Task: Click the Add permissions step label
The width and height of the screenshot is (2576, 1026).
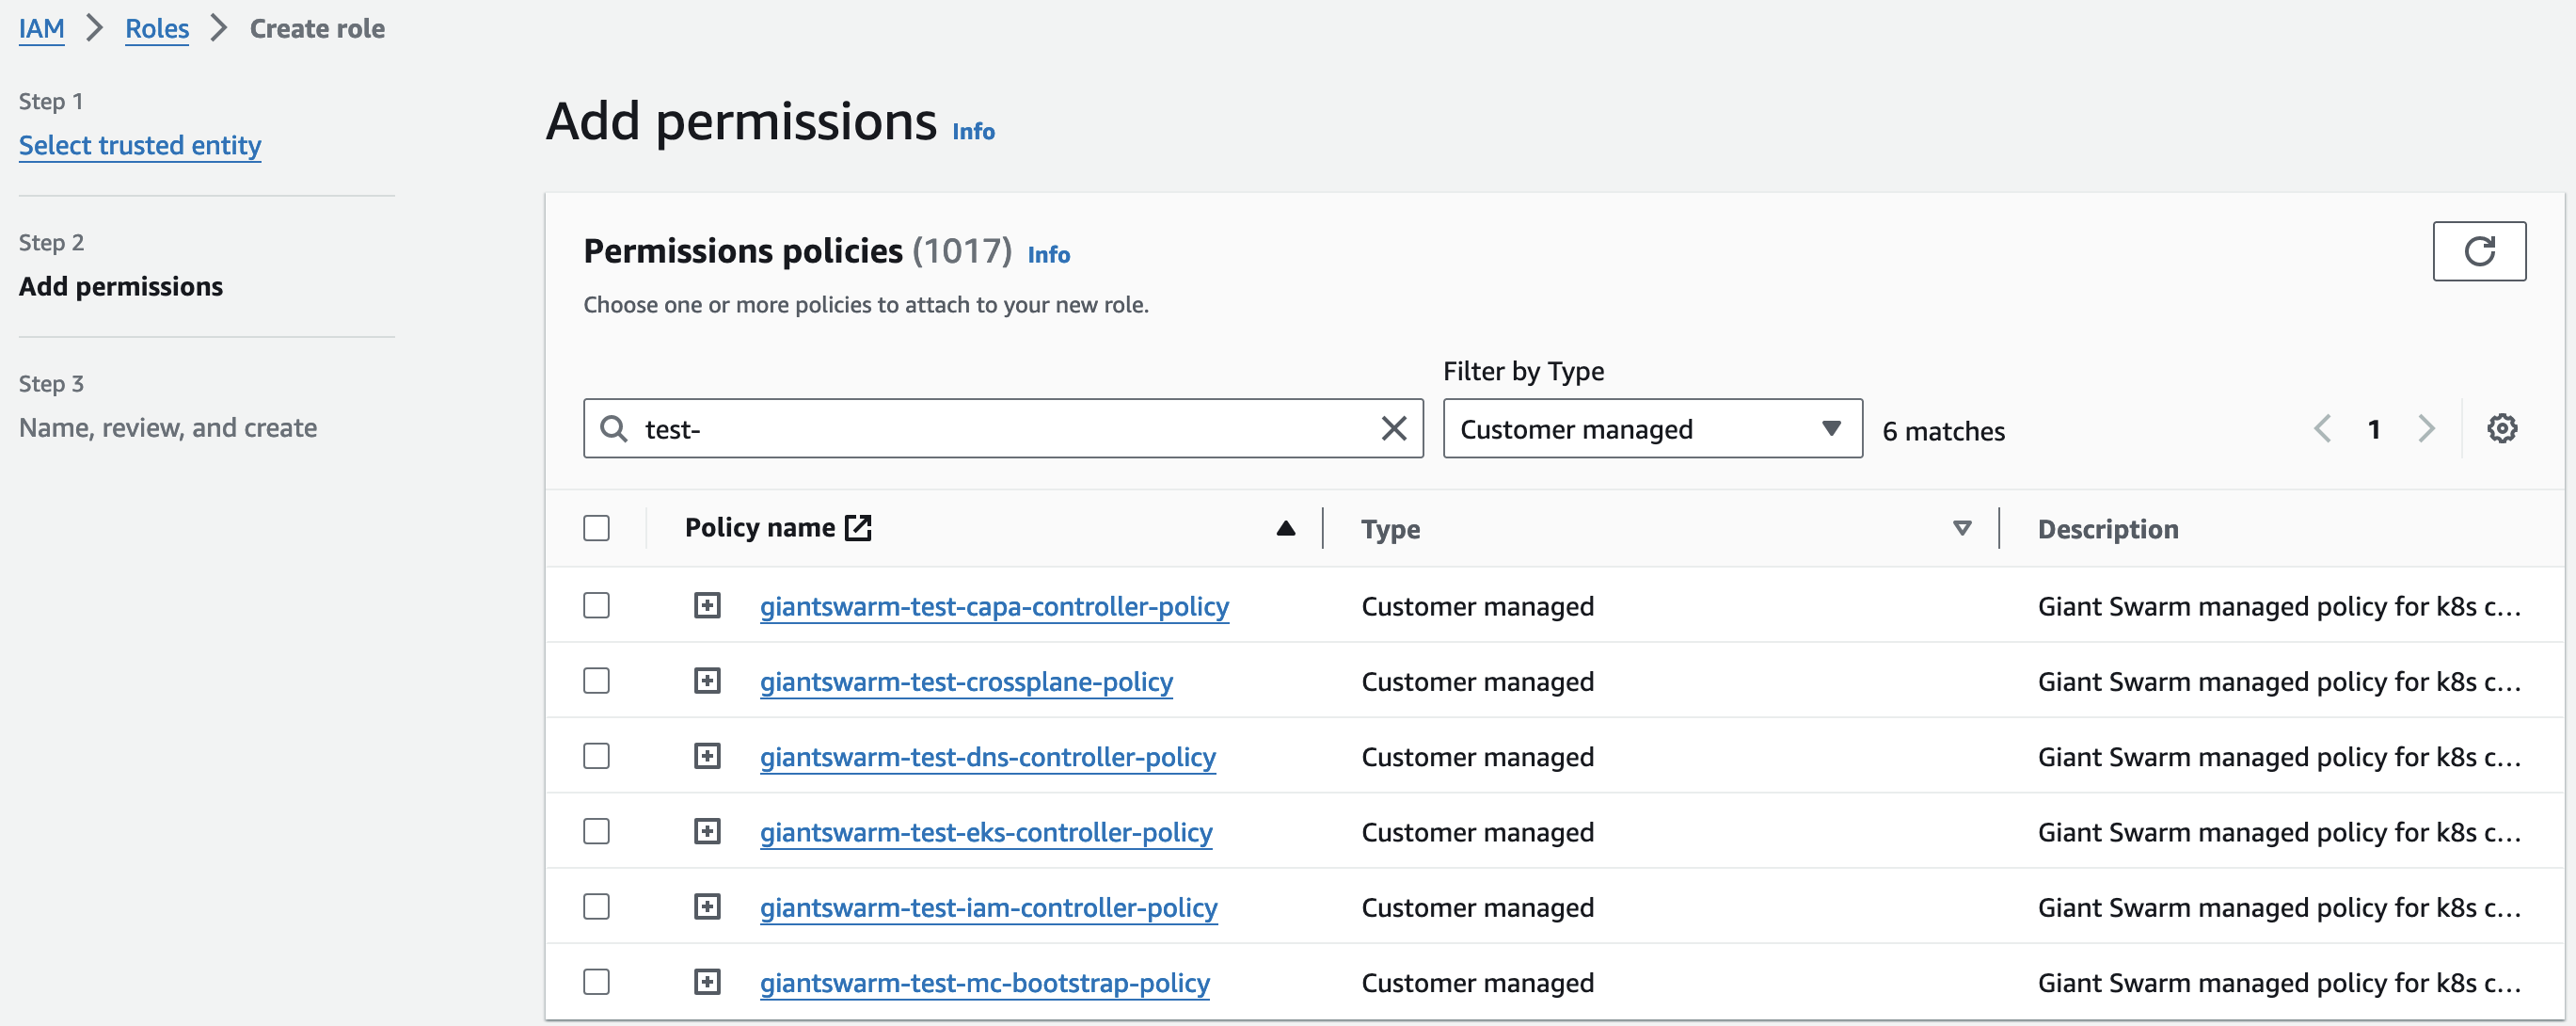Action: 121,287
